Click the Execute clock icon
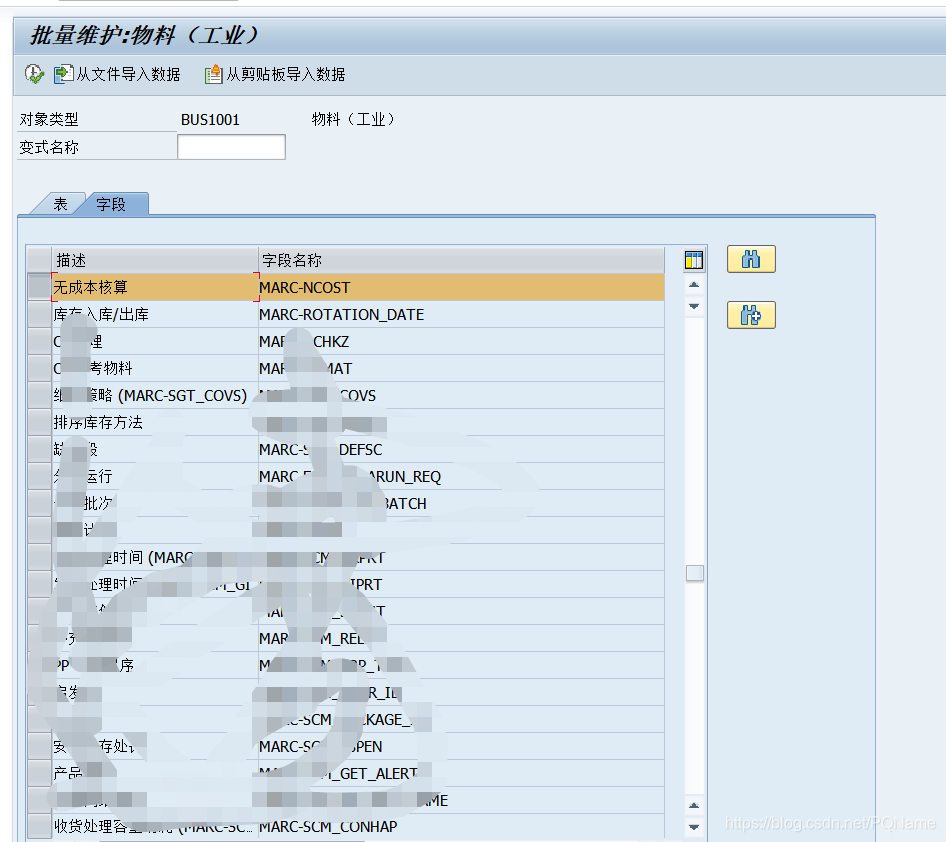The height and width of the screenshot is (842, 946). pos(34,74)
